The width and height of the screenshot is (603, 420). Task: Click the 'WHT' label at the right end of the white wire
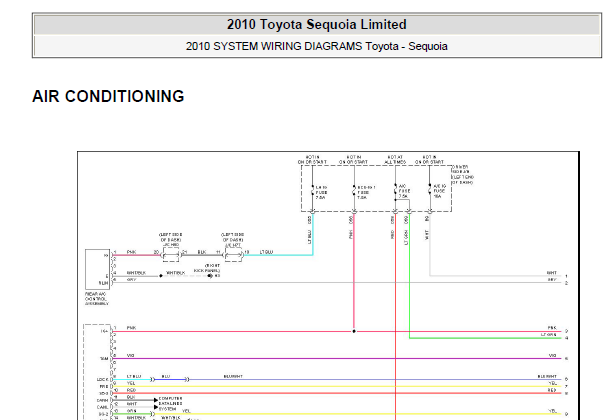tap(552, 273)
